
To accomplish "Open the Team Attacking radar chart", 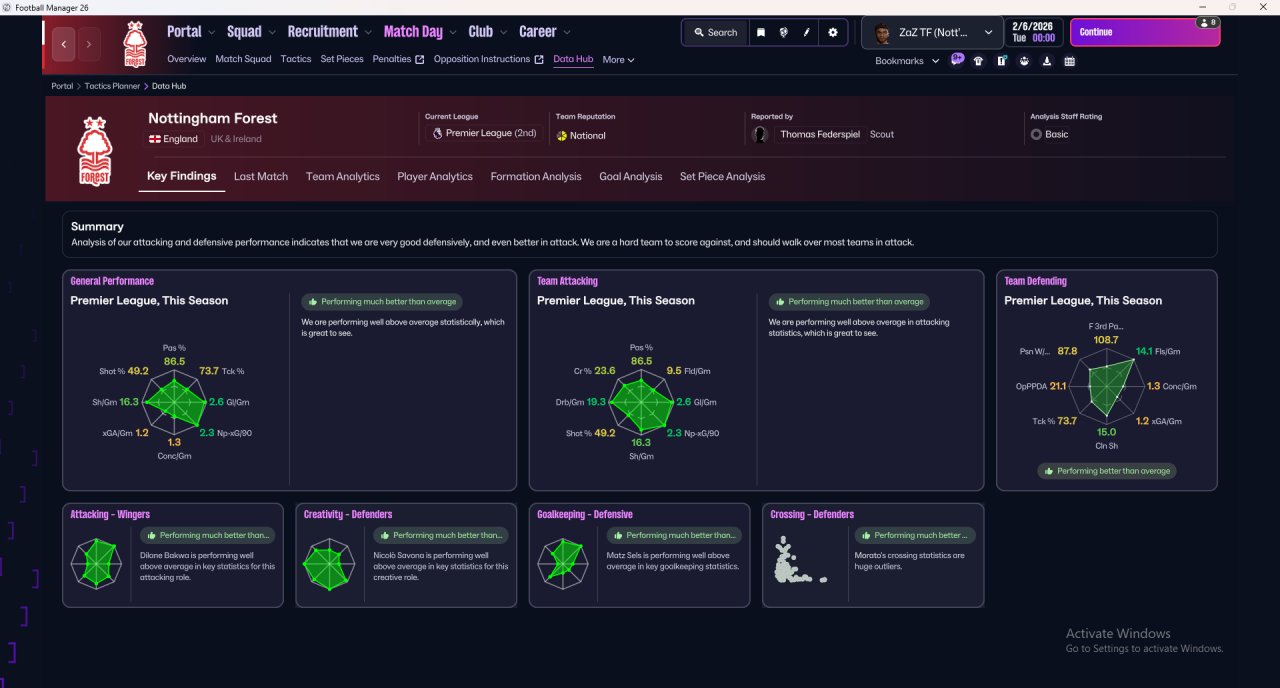I will pos(641,400).
